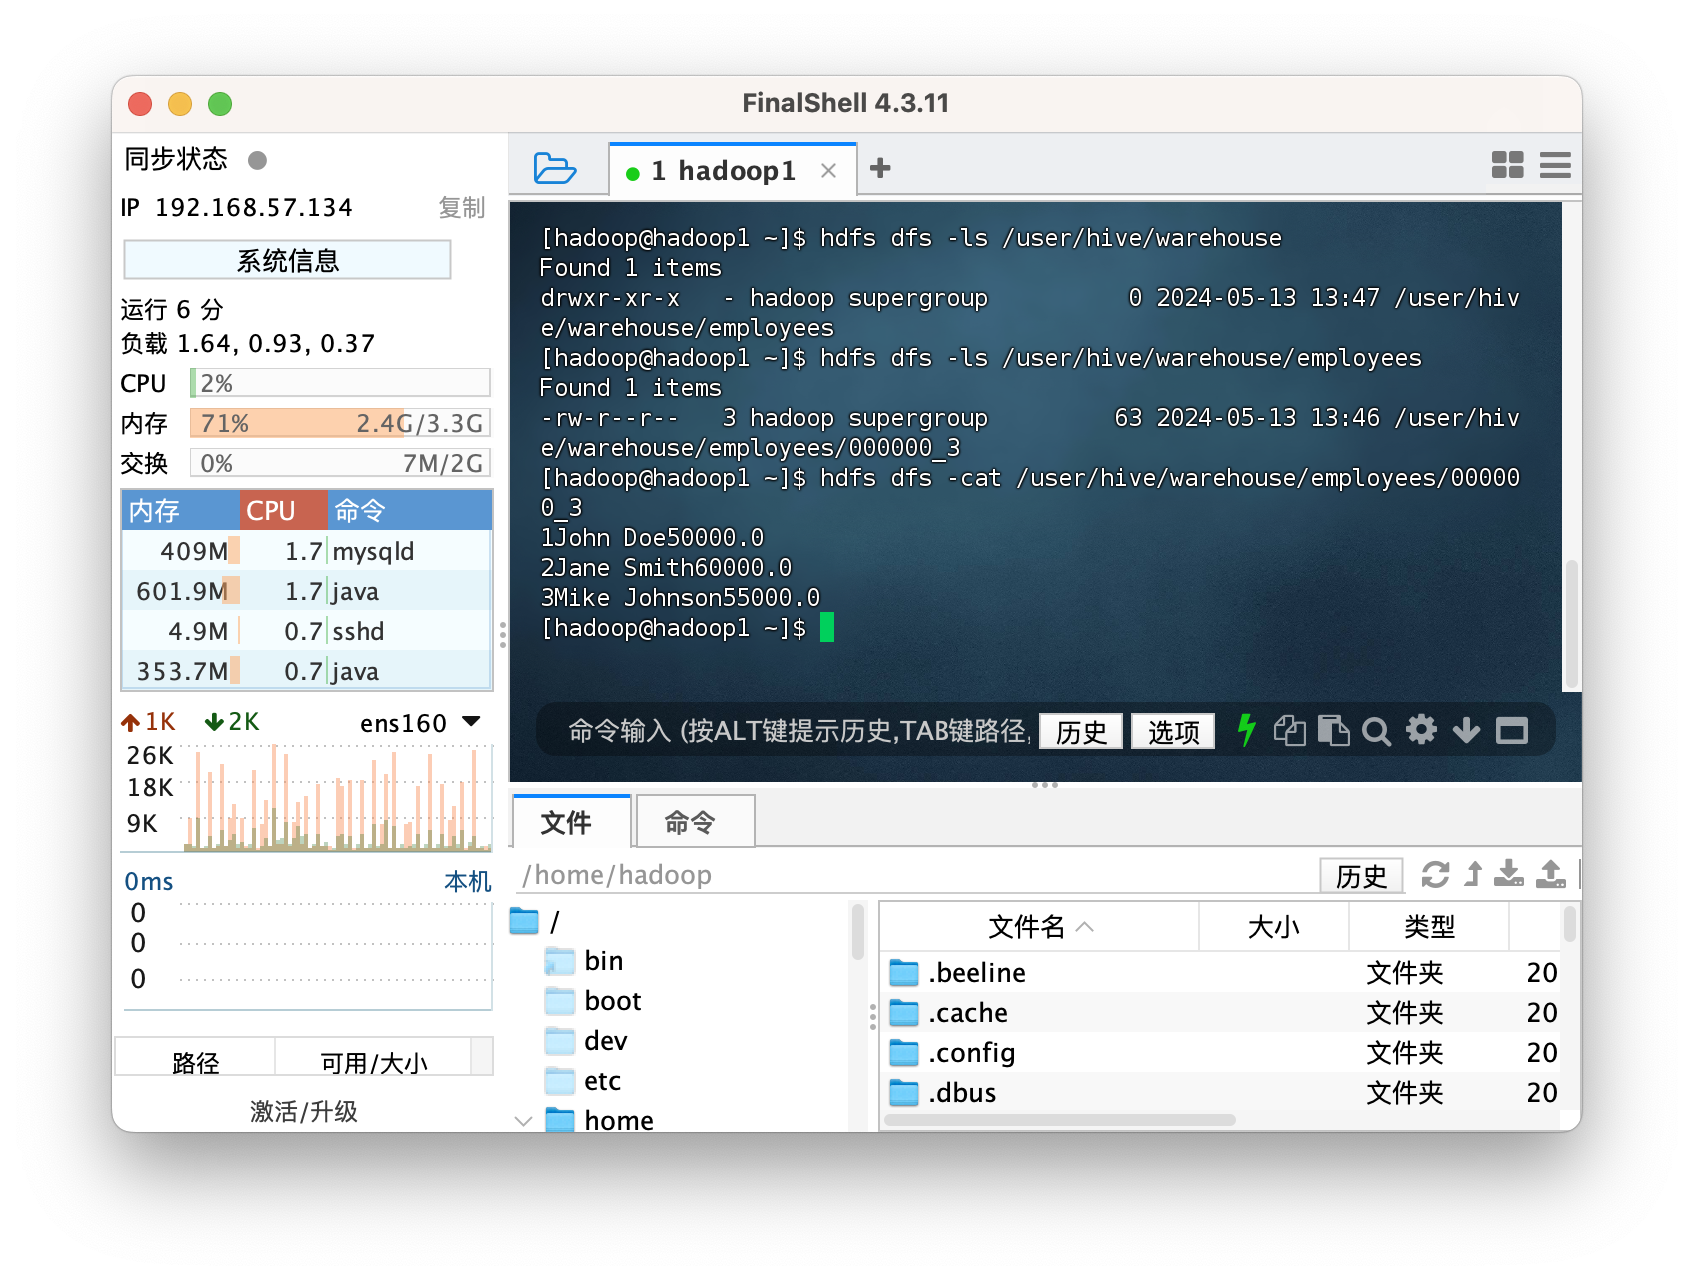Select the .cache folder row
1694x1280 pixels.
[x=1220, y=1012]
